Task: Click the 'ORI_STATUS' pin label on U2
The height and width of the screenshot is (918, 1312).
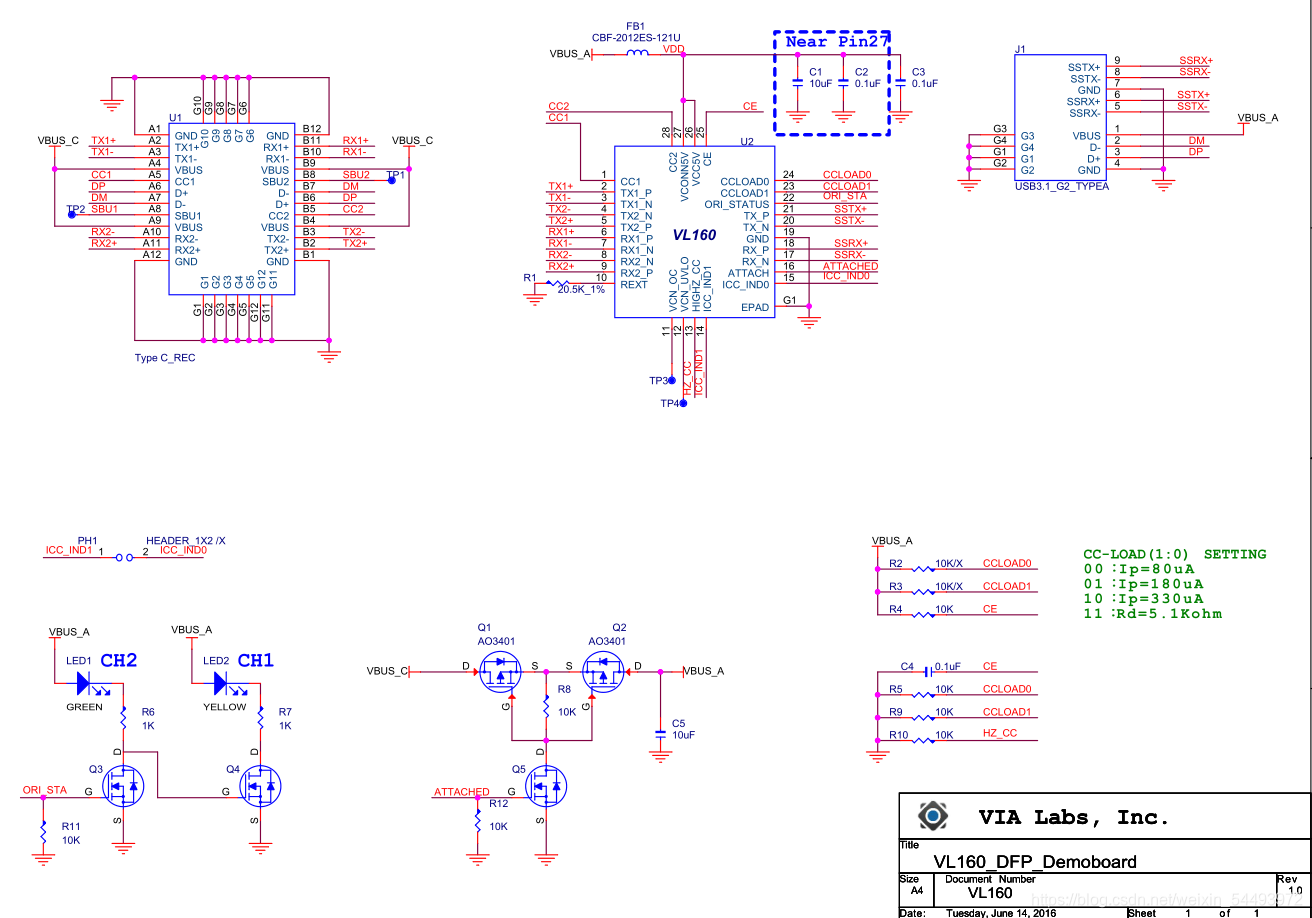Action: point(737,204)
